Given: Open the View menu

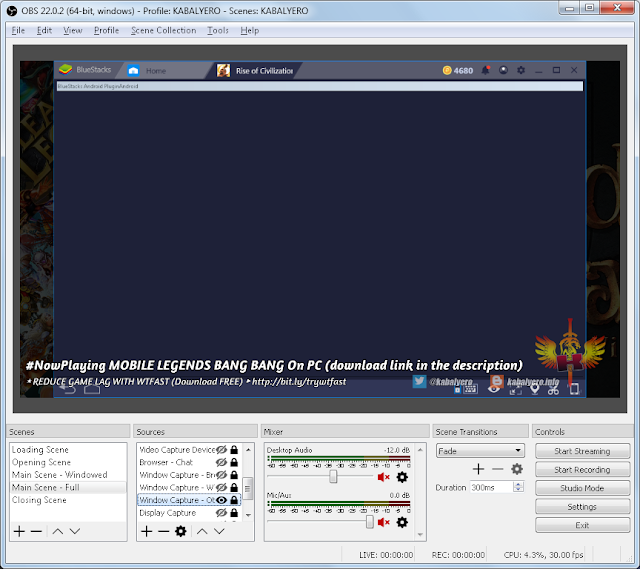Looking at the screenshot, I should [73, 30].
